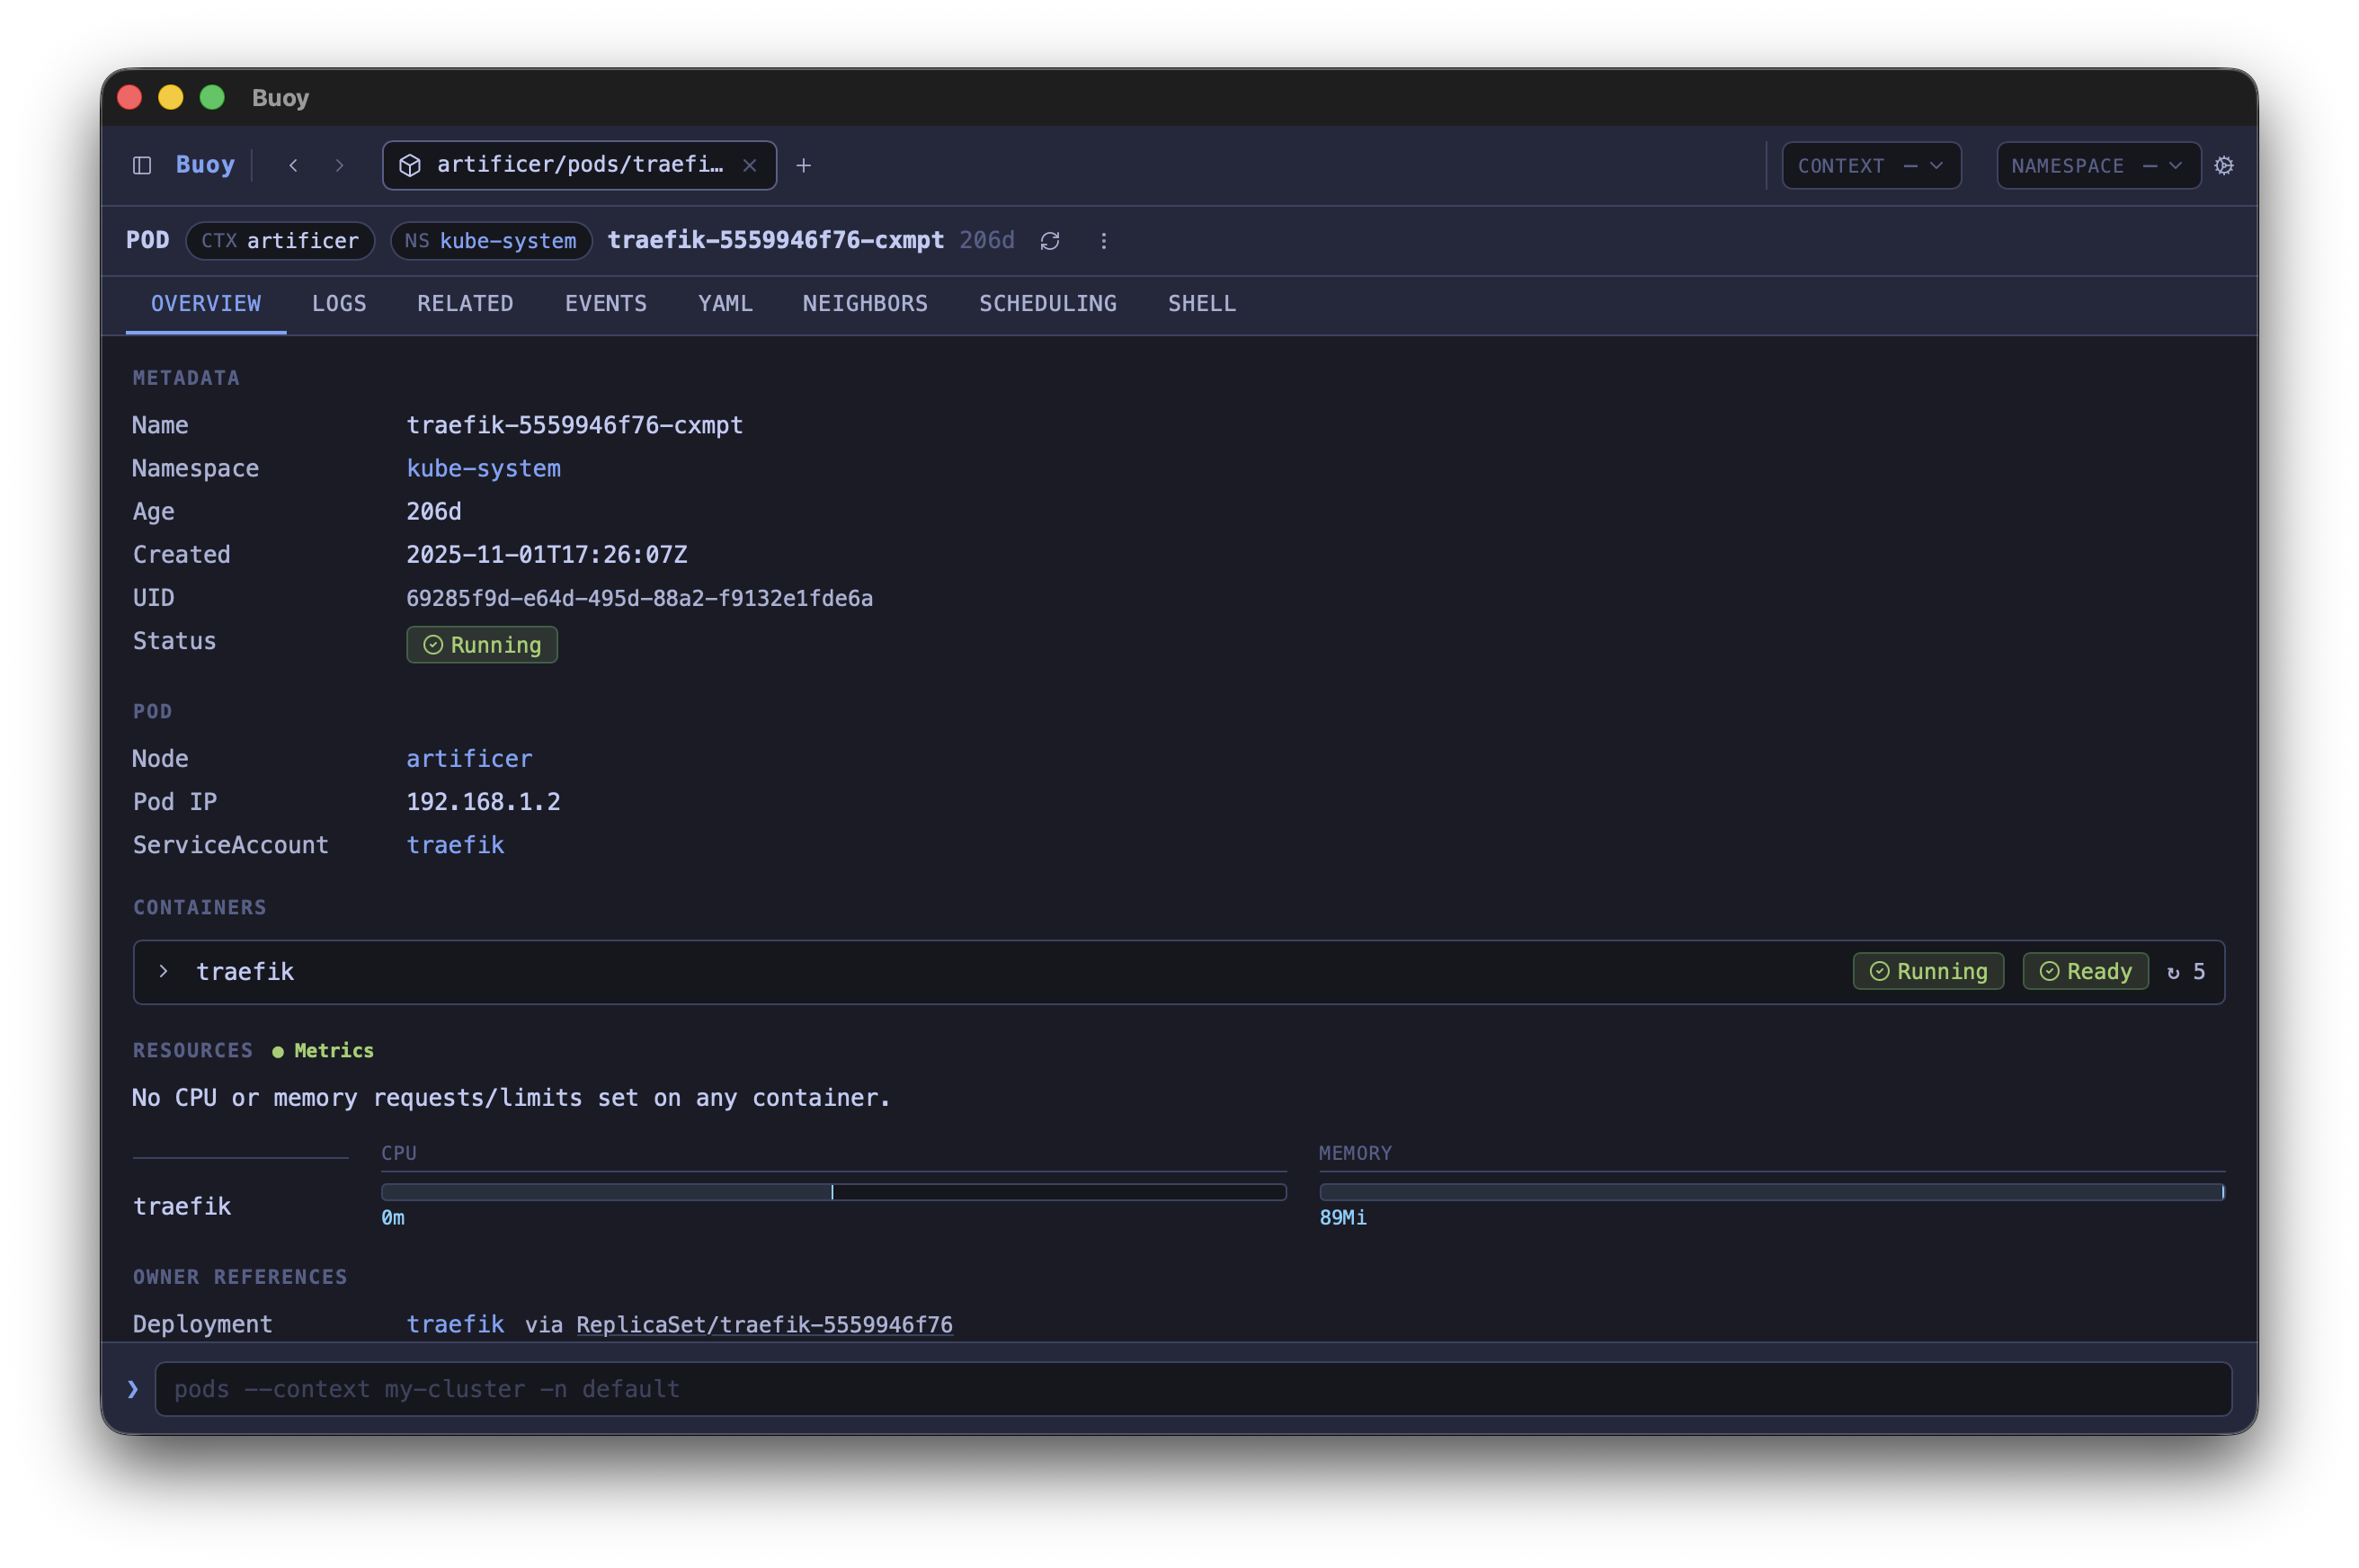This screenshot has height=1568, width=2359.
Task: Focus the command input field at bottom
Action: click(1193, 1389)
